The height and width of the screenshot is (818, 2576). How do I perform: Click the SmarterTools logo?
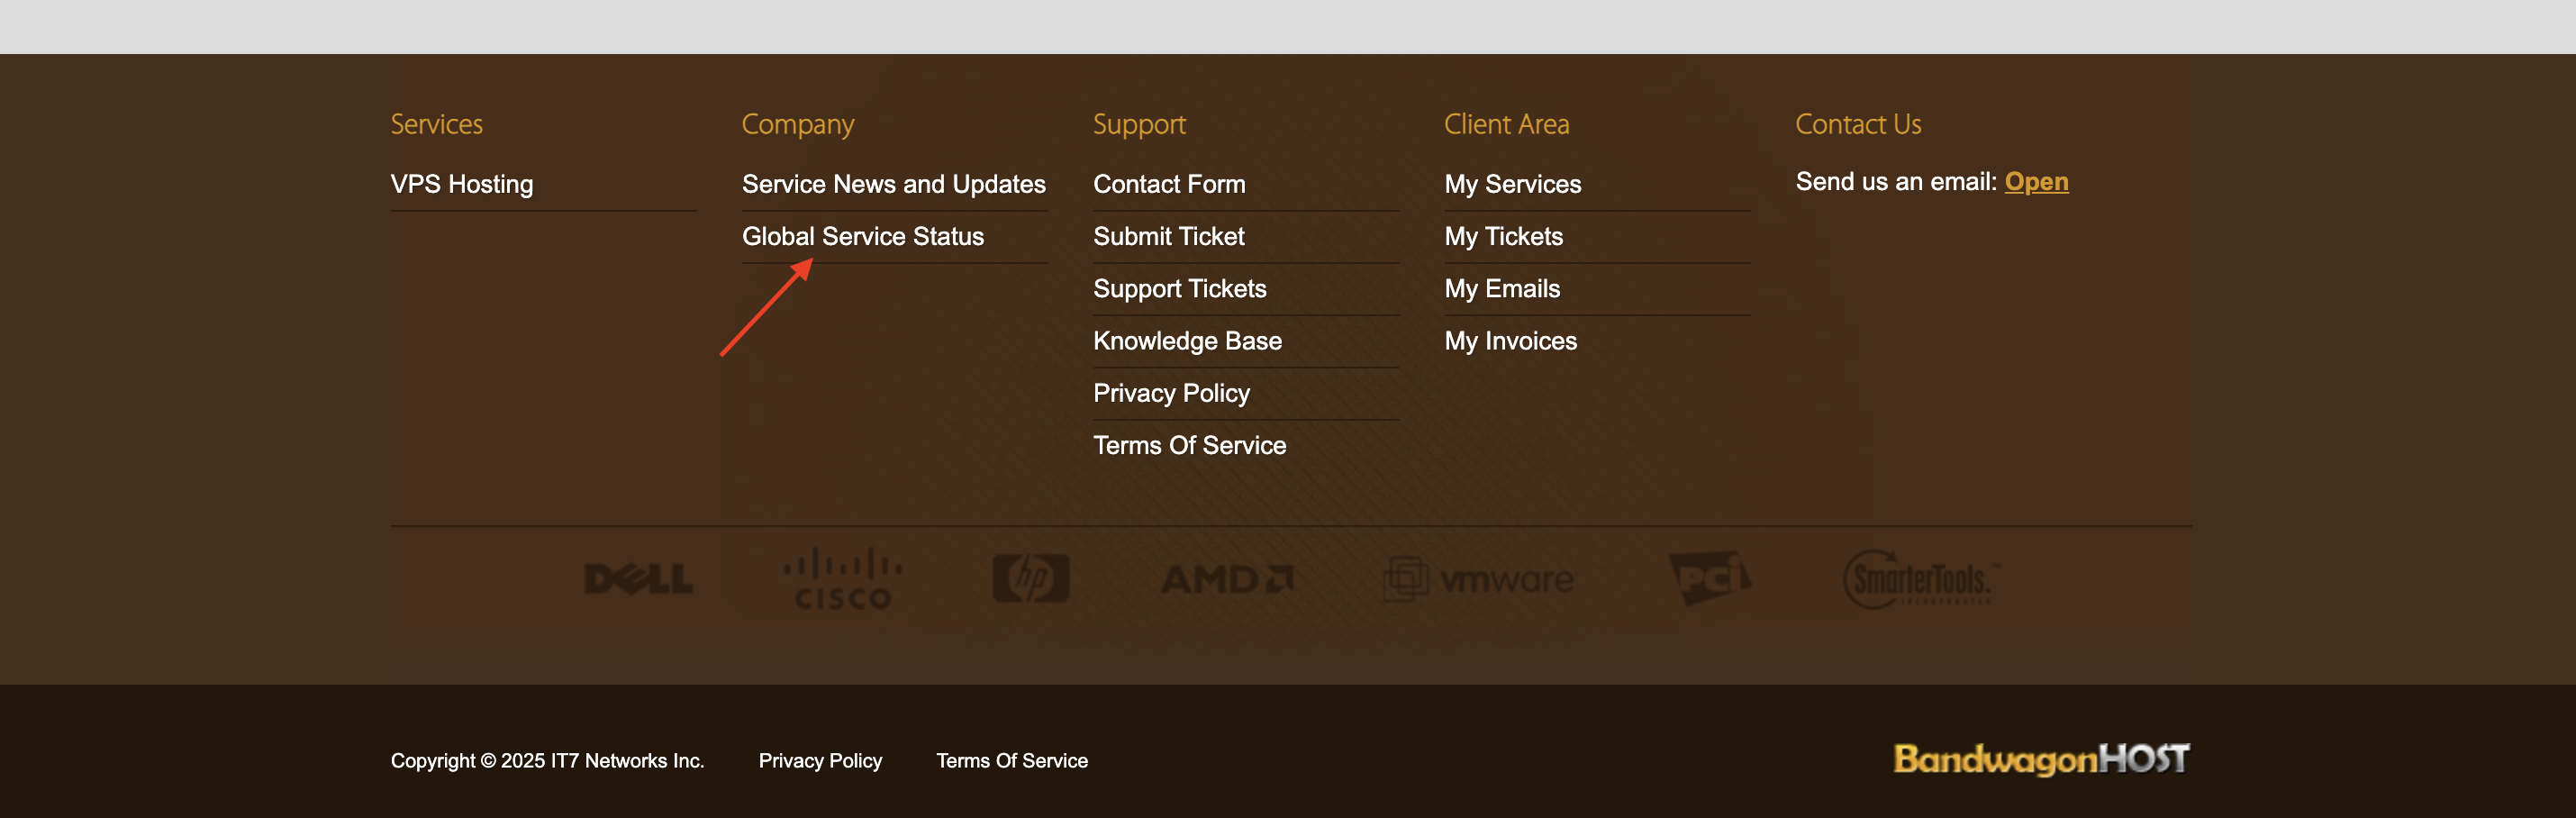1918,579
